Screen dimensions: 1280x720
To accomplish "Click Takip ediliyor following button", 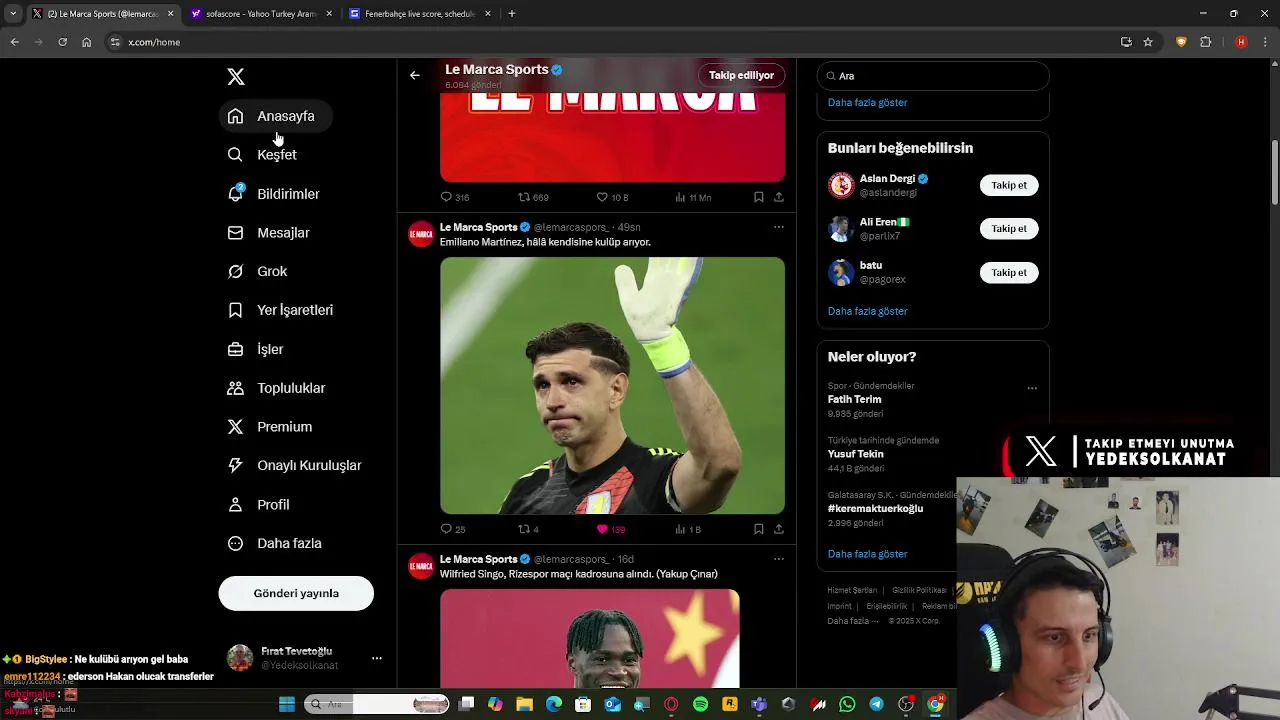I will [x=741, y=75].
